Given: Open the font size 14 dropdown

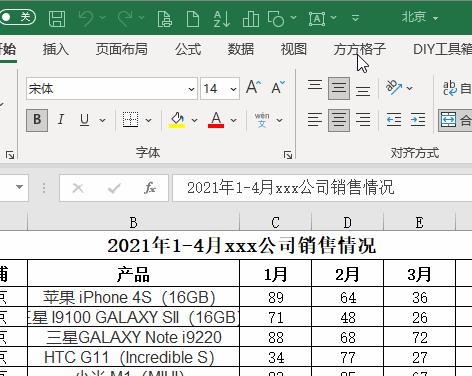Looking at the screenshot, I should pos(233,89).
